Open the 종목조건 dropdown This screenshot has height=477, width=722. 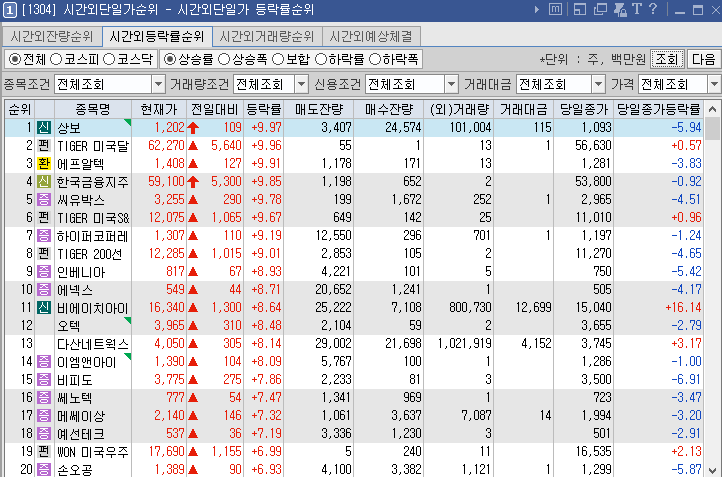tap(158, 84)
